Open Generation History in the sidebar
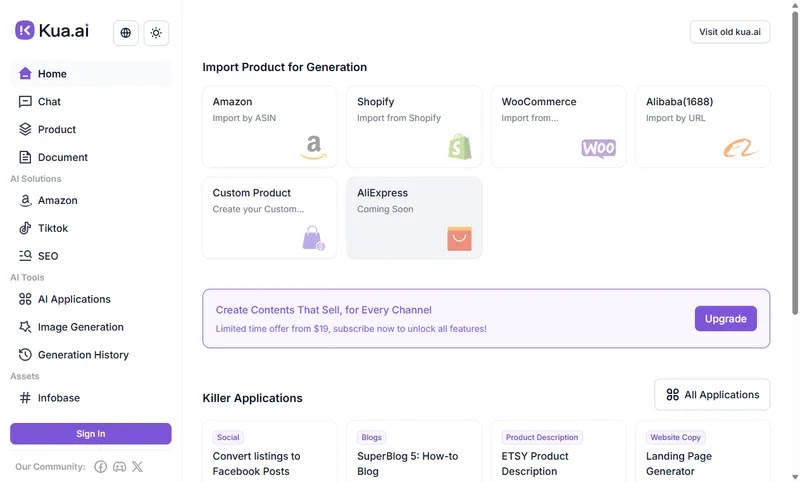 (91, 354)
